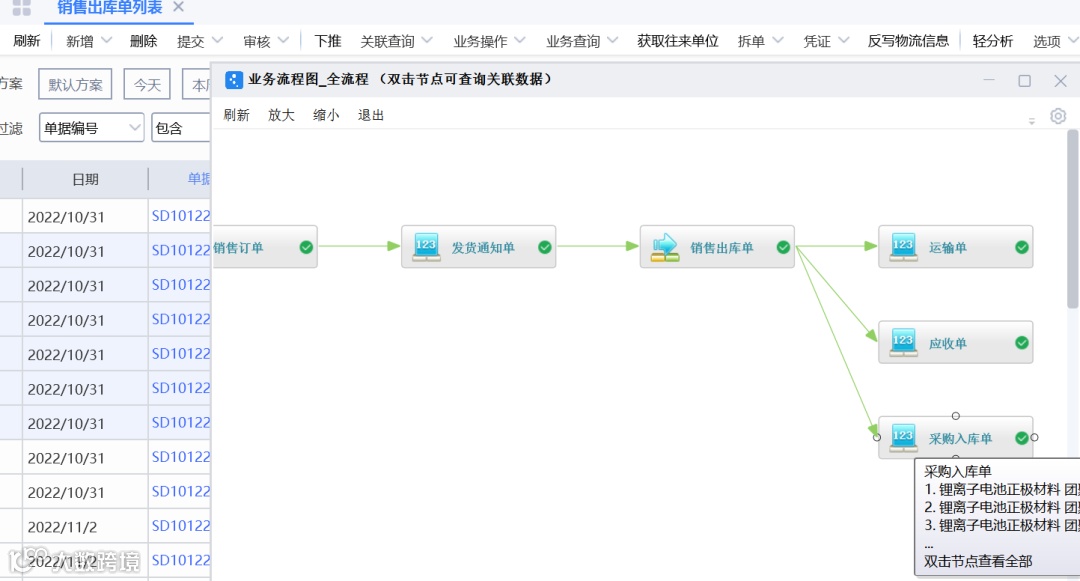
Task: Click the 提交 button
Action: coord(191,41)
